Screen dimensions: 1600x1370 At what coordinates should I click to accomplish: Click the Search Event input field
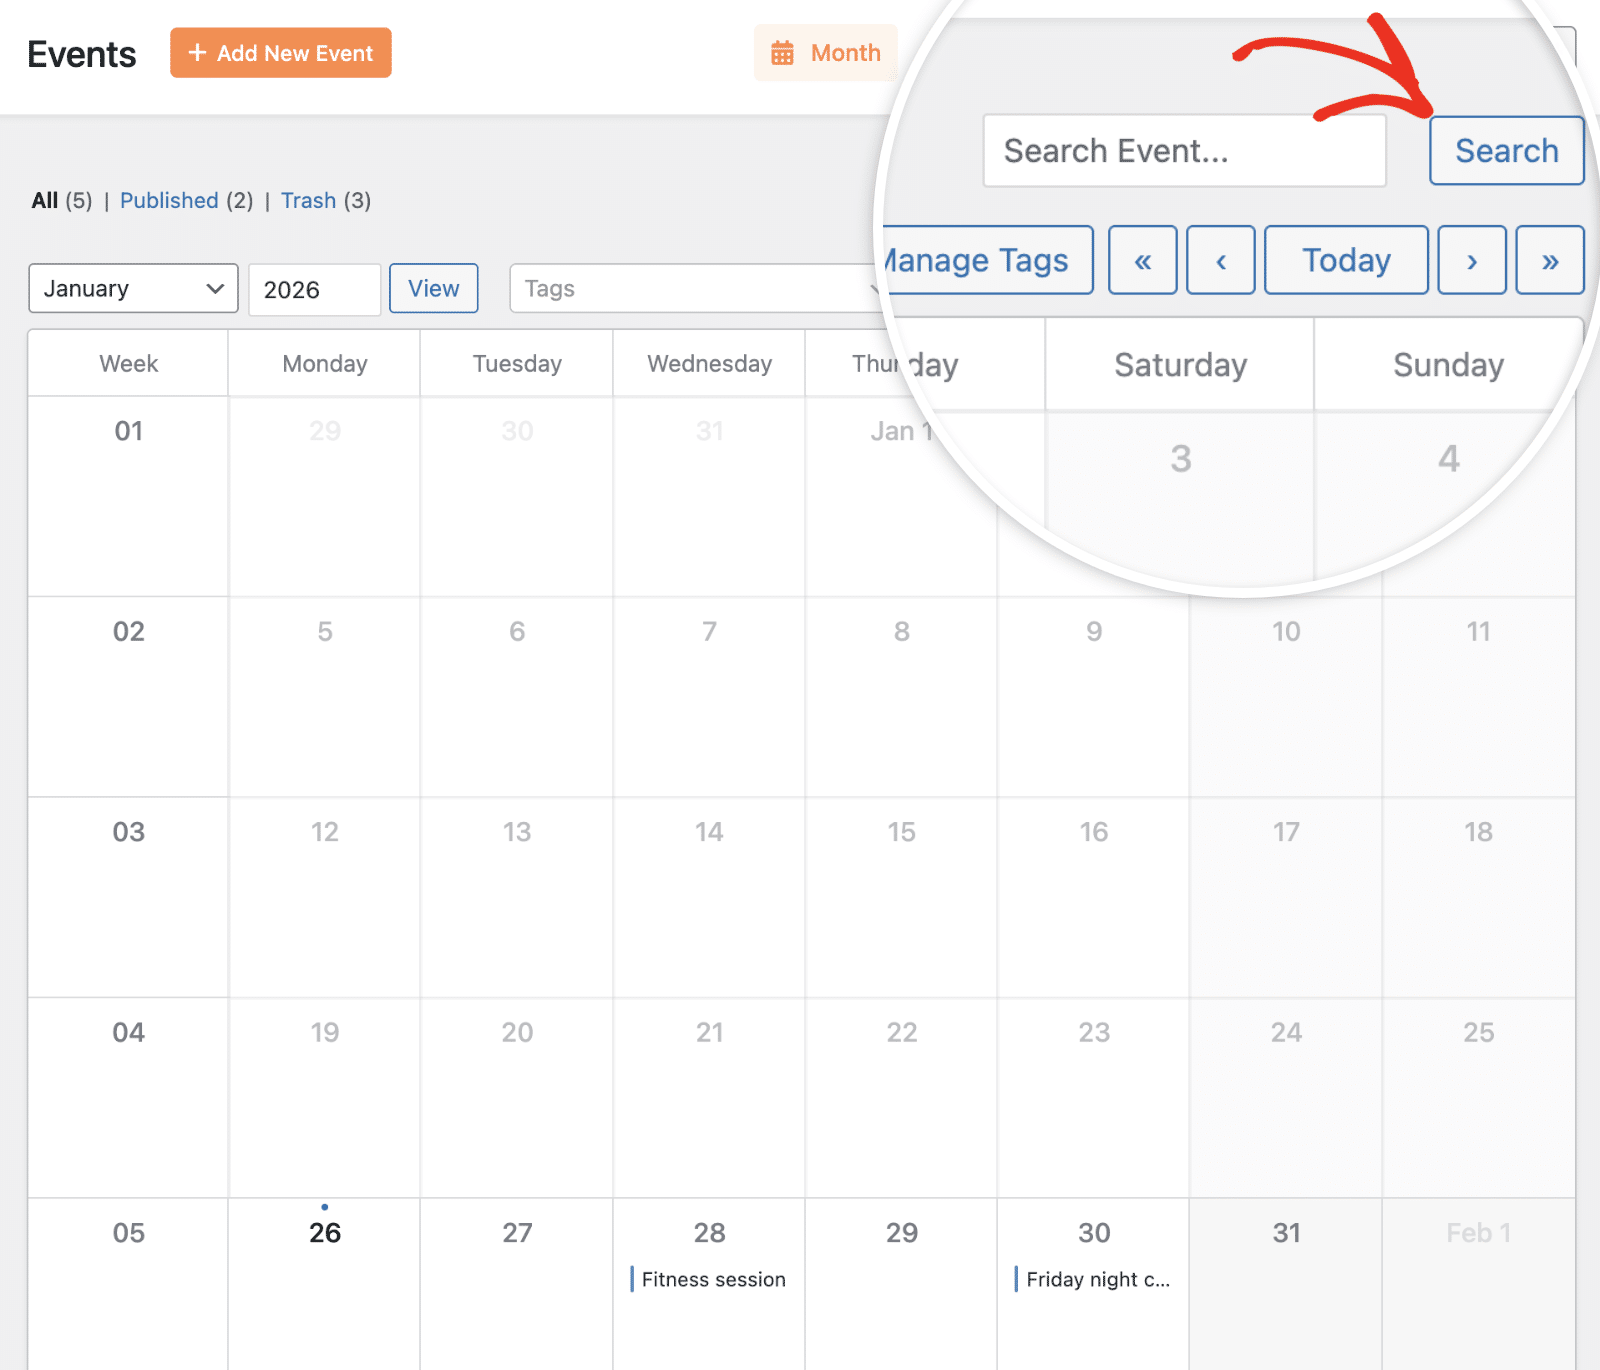click(x=1184, y=151)
